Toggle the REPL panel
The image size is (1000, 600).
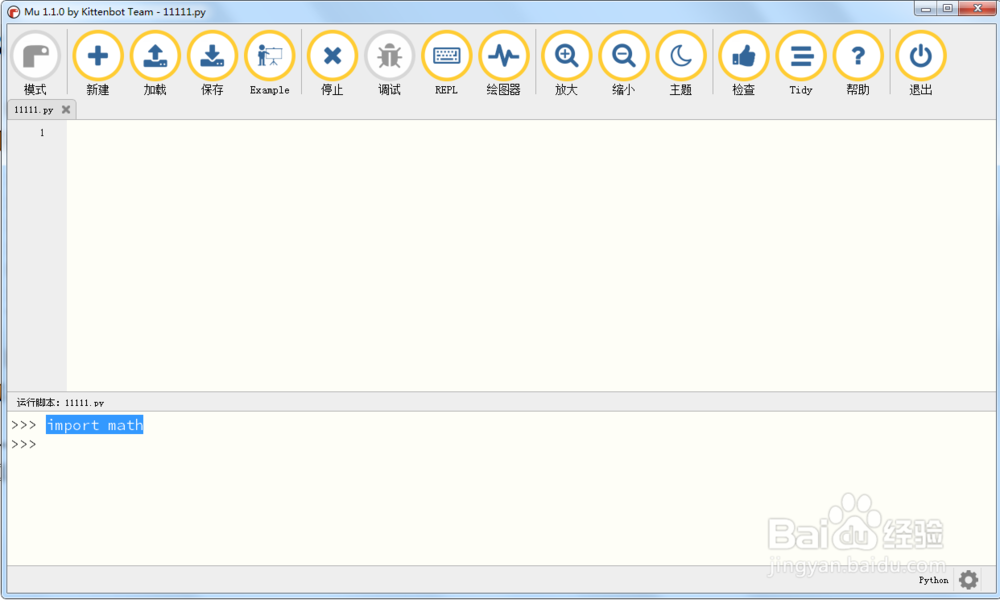[x=446, y=64]
